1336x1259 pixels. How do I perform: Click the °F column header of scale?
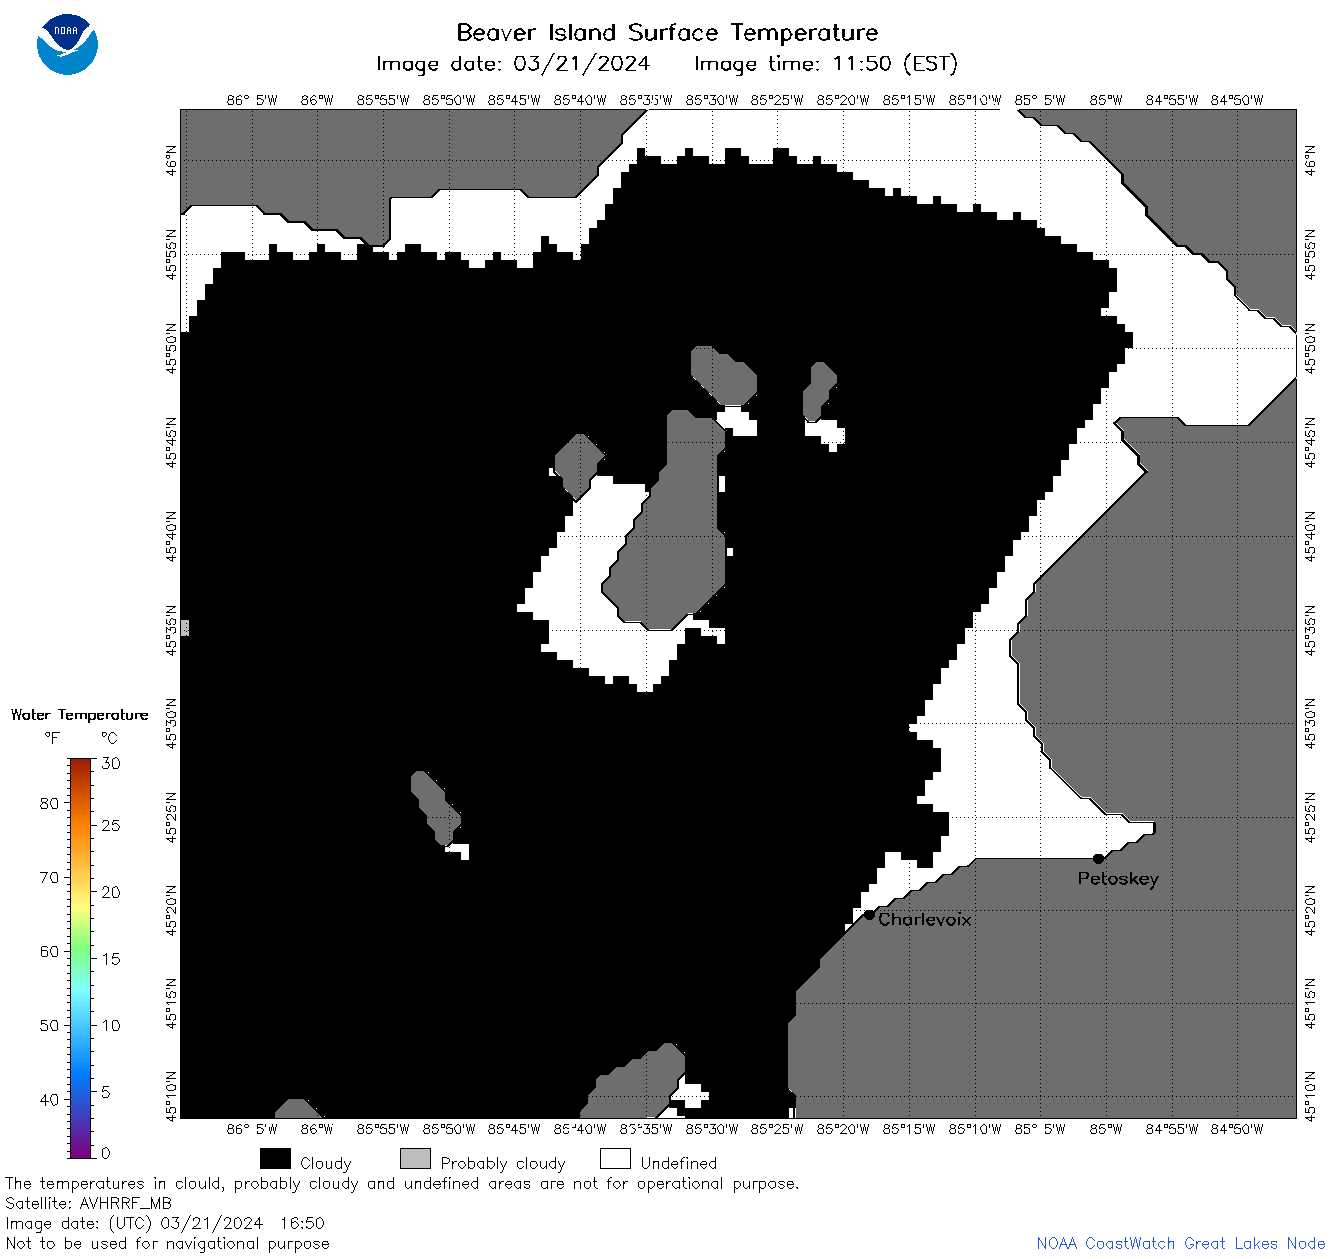52,738
